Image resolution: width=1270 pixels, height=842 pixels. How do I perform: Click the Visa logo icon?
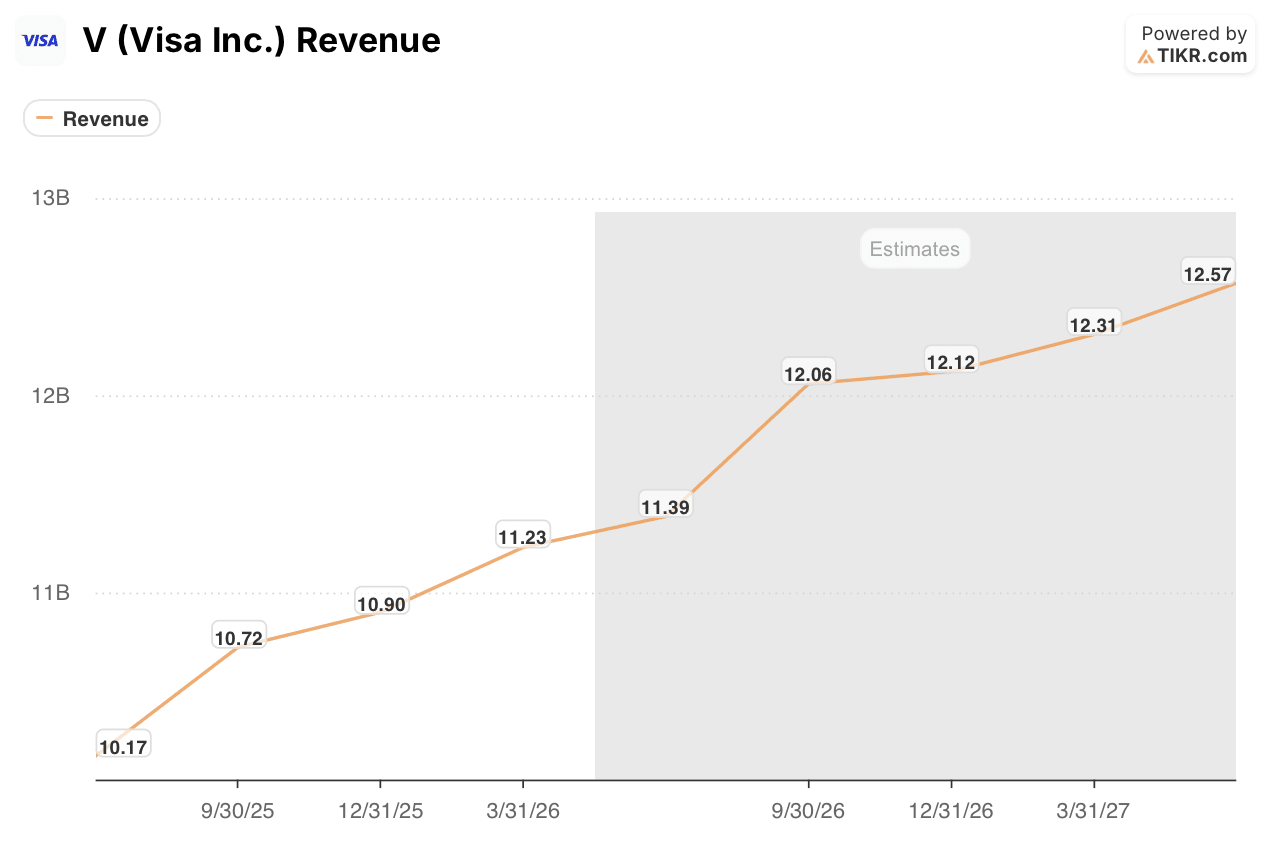41,41
